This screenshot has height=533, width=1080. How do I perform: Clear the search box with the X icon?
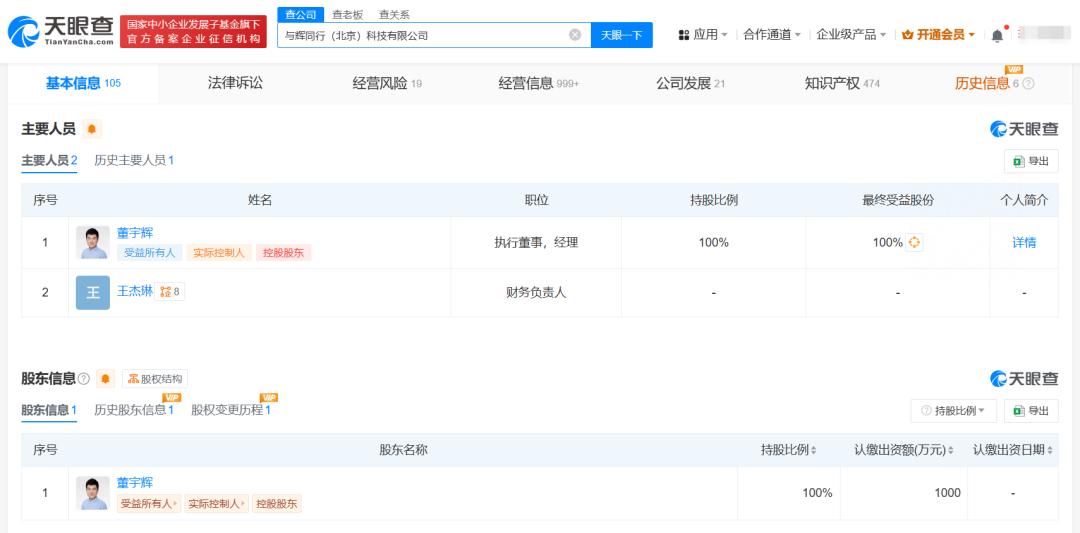tap(575, 35)
